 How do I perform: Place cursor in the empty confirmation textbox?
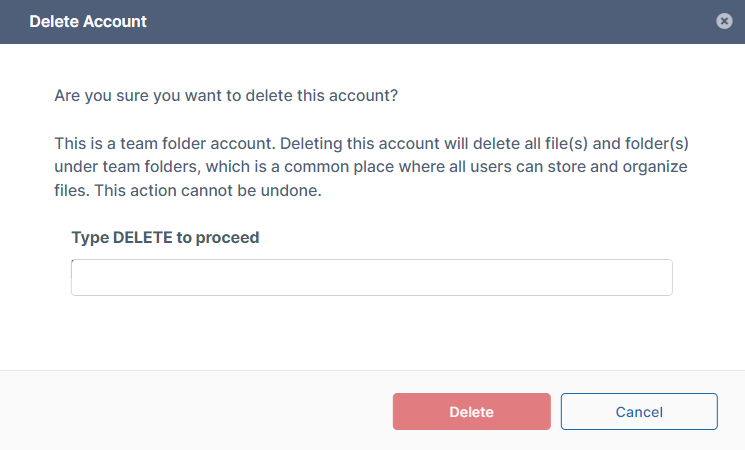pos(371,277)
